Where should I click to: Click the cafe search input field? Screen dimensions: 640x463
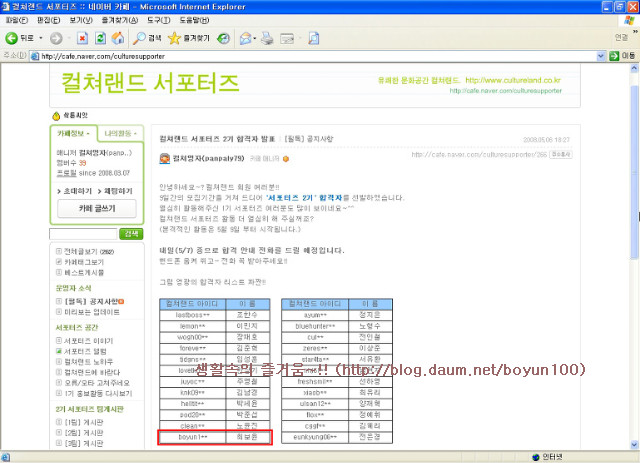coord(83,234)
